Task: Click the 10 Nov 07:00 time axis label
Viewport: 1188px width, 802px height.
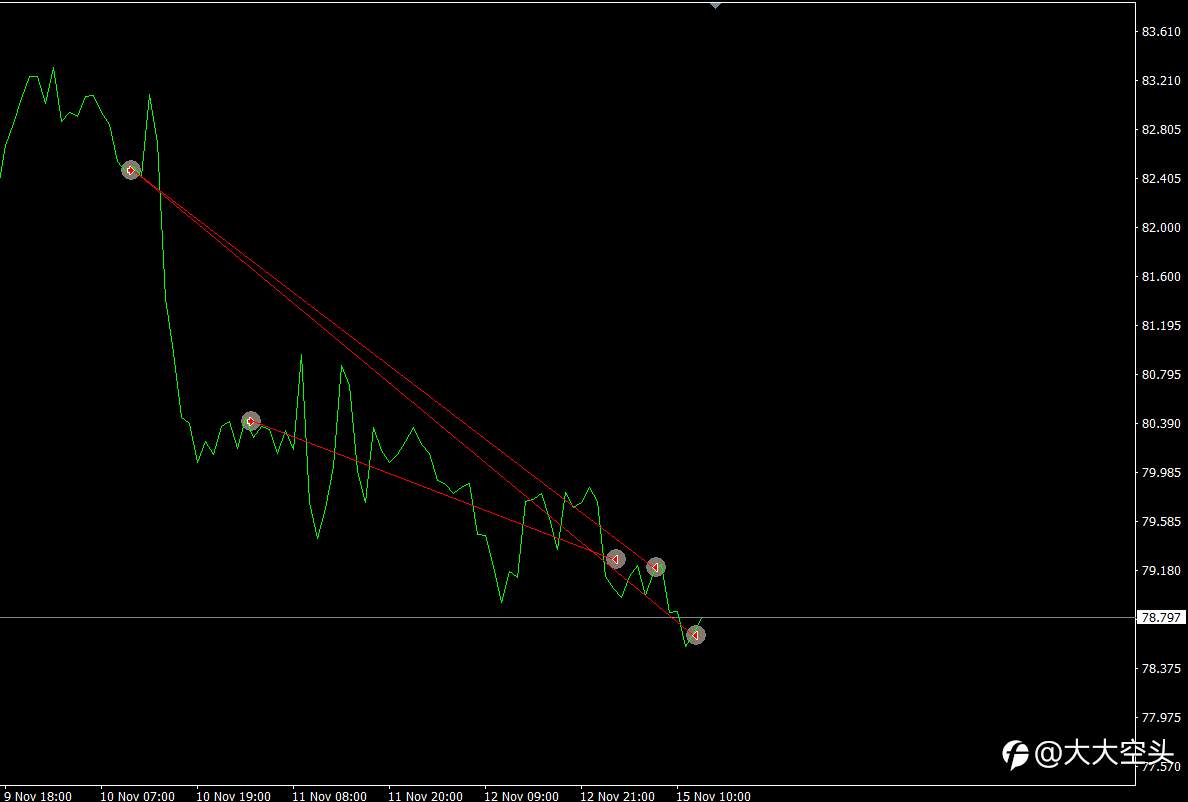Action: point(137,796)
